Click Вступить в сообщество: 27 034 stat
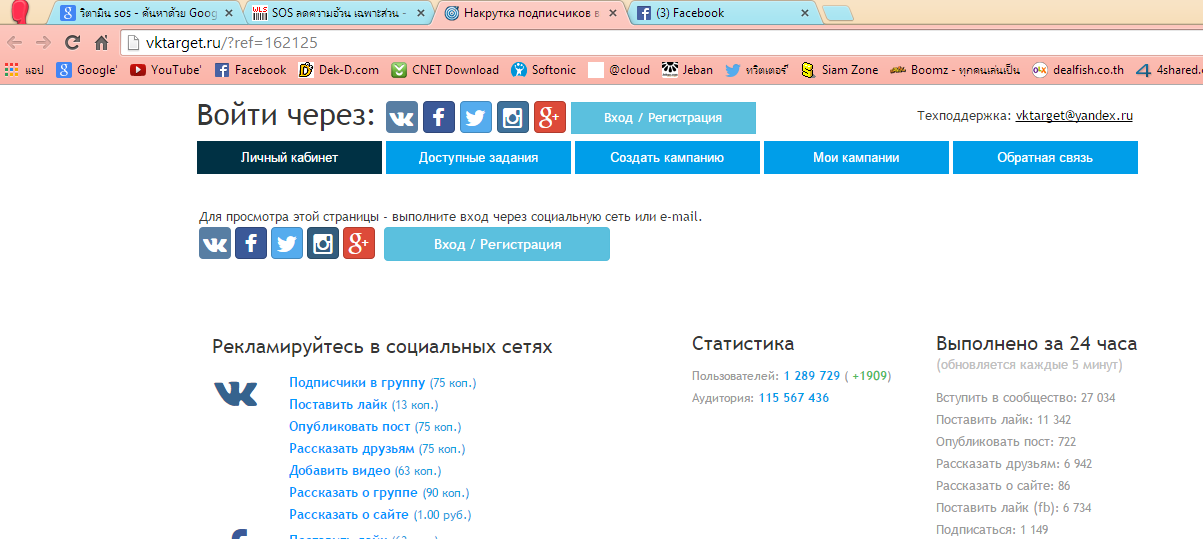The image size is (1203, 539). [1025, 398]
